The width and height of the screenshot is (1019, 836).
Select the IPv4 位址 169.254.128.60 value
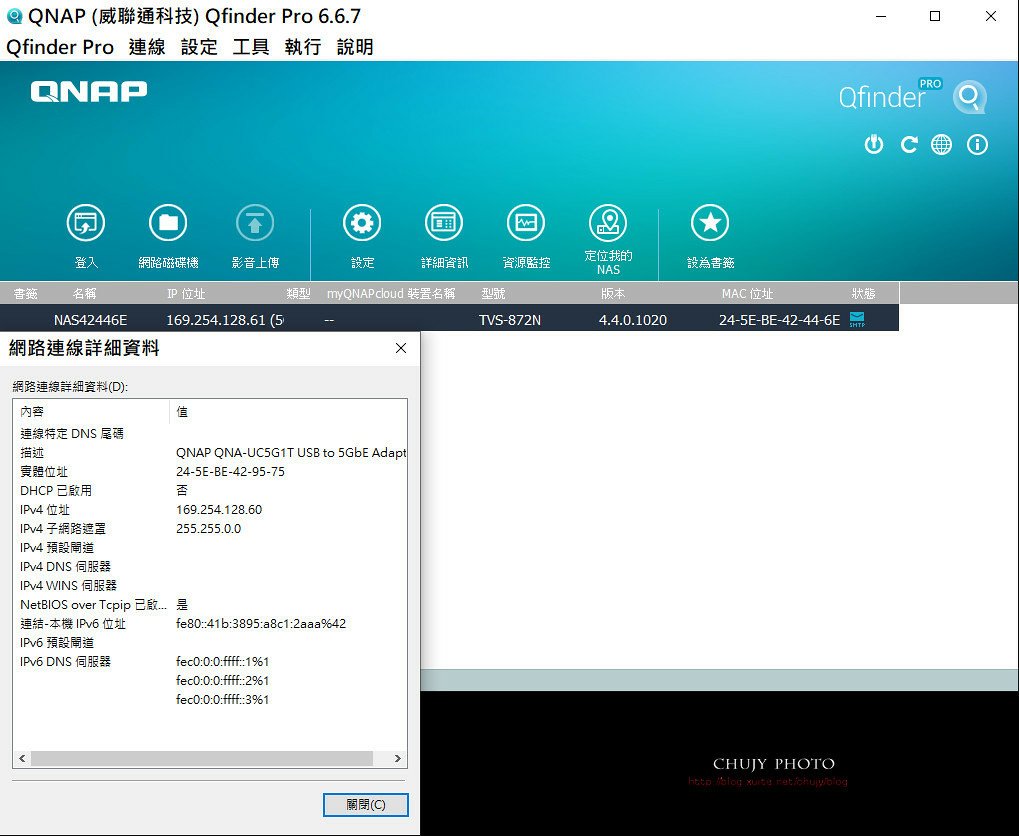tap(219, 510)
